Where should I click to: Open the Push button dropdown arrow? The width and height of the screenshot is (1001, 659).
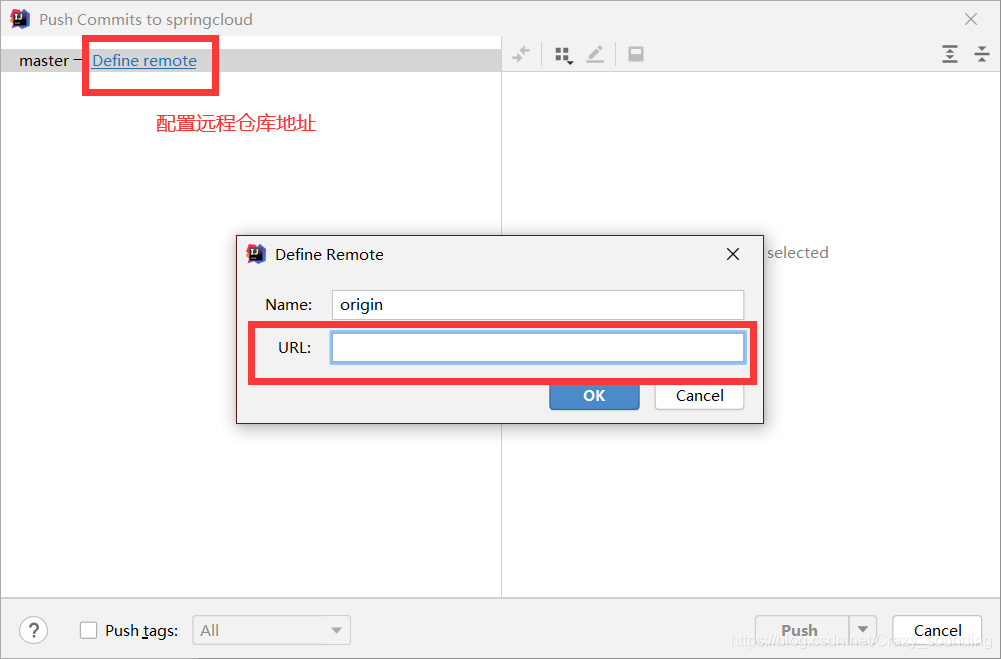(863, 630)
